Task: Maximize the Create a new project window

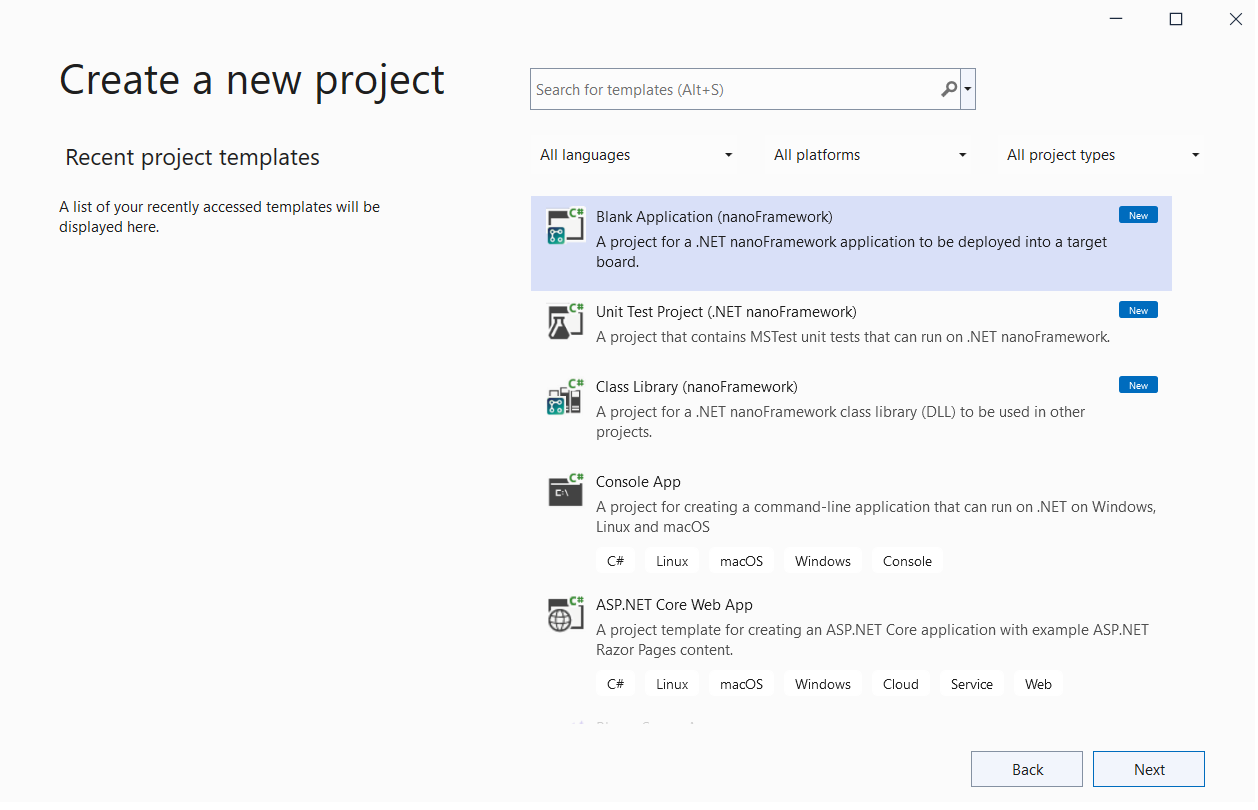Action: click(1176, 19)
